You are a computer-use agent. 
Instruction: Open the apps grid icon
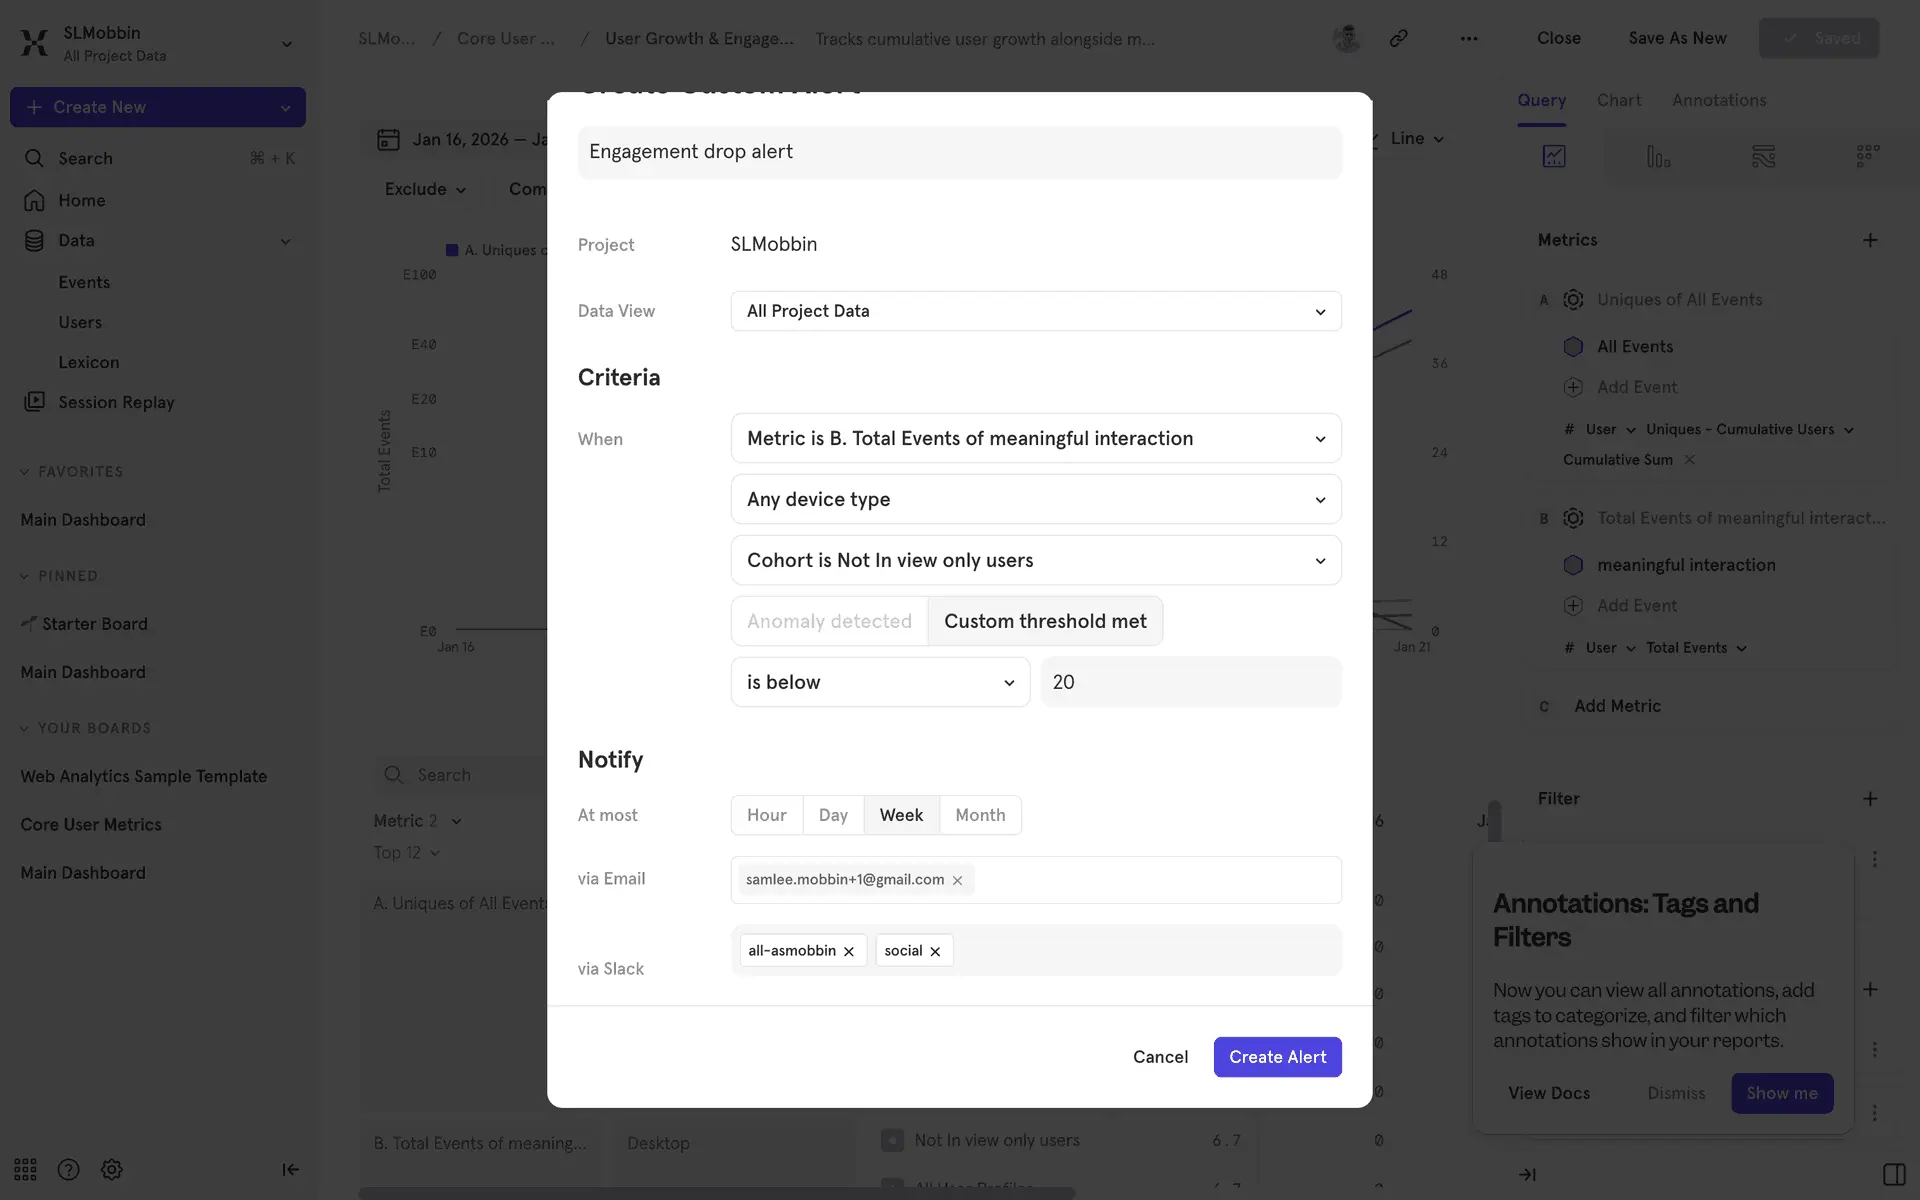click(25, 1169)
